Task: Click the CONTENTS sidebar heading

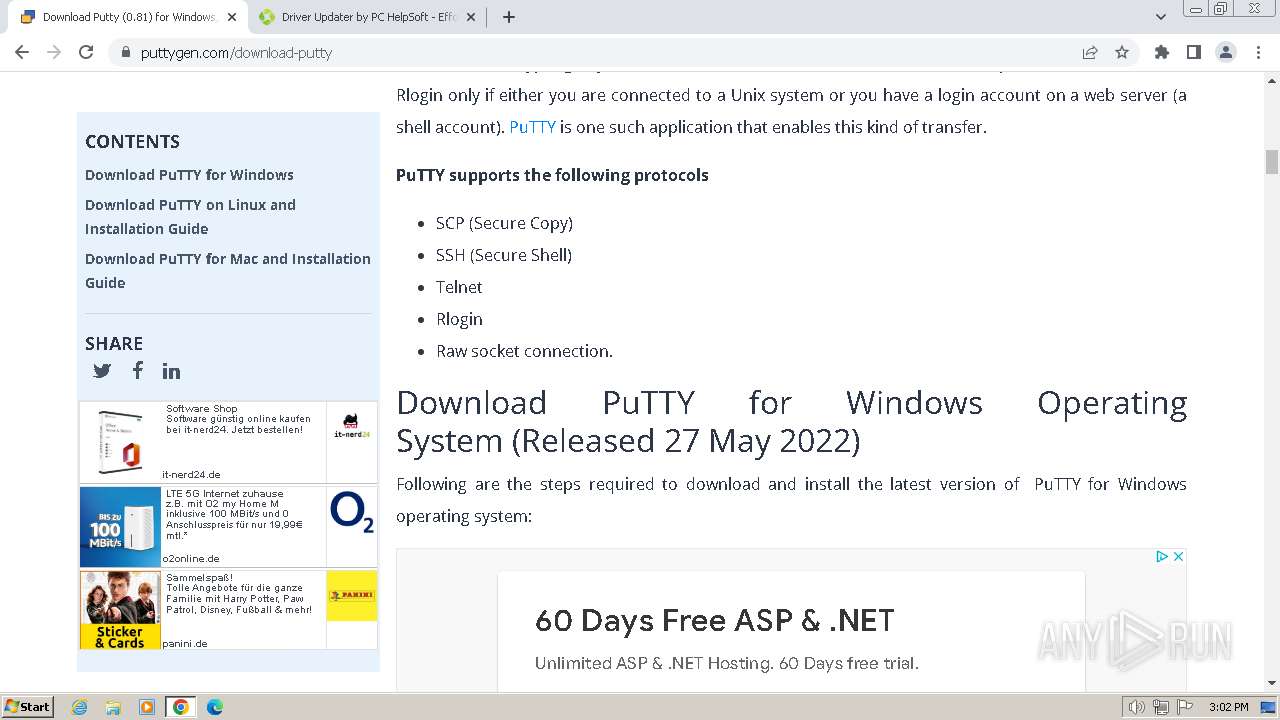Action: (x=132, y=141)
